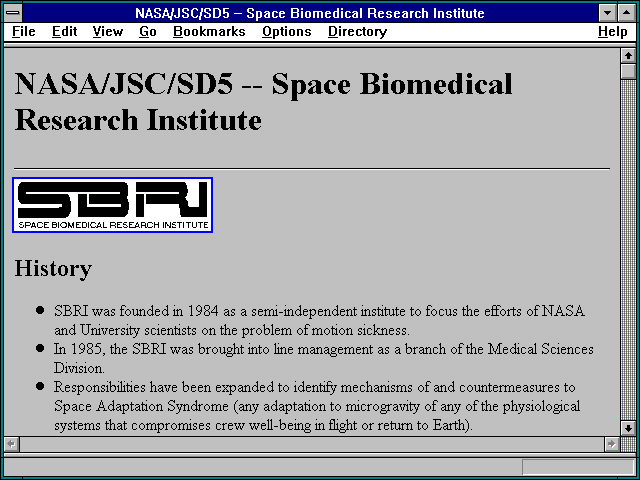
Task: Open the Options menu
Action: coord(287,31)
